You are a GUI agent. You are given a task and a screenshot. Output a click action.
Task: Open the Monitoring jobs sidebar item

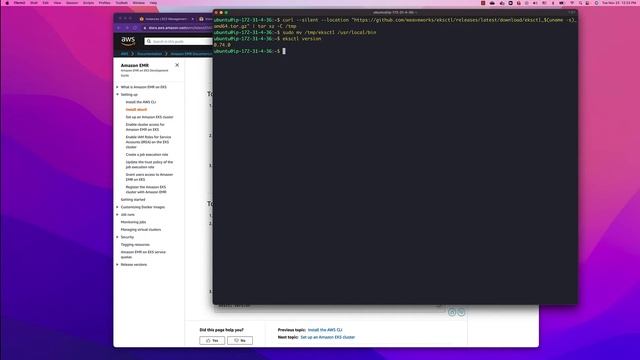(133, 222)
